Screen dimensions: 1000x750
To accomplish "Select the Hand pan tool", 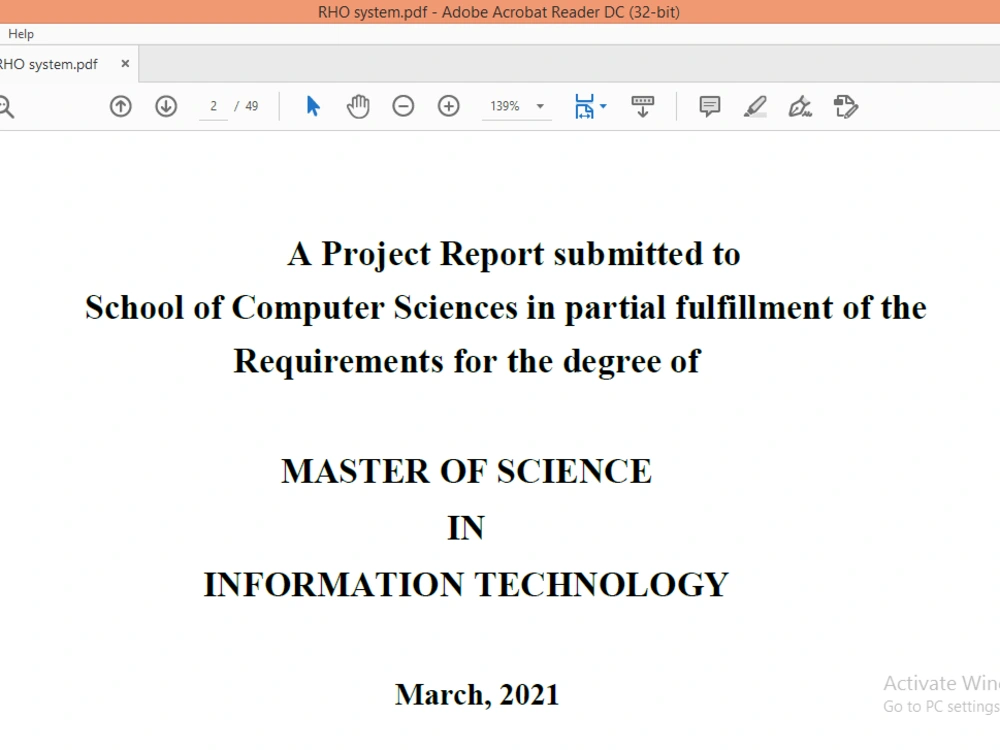I will click(358, 106).
